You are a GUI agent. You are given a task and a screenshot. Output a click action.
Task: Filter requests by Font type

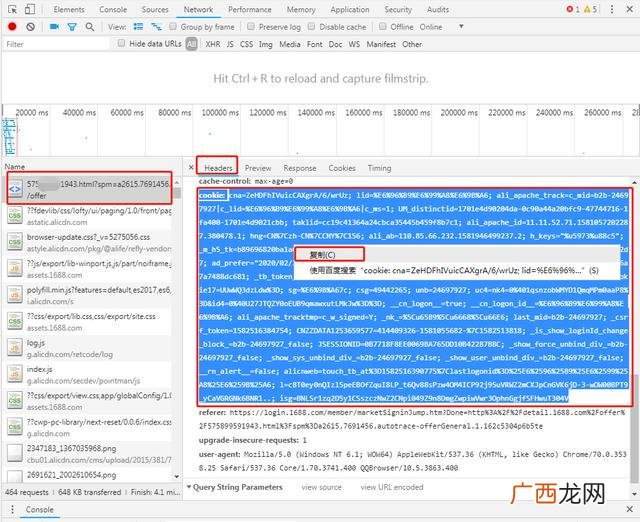[x=315, y=44]
